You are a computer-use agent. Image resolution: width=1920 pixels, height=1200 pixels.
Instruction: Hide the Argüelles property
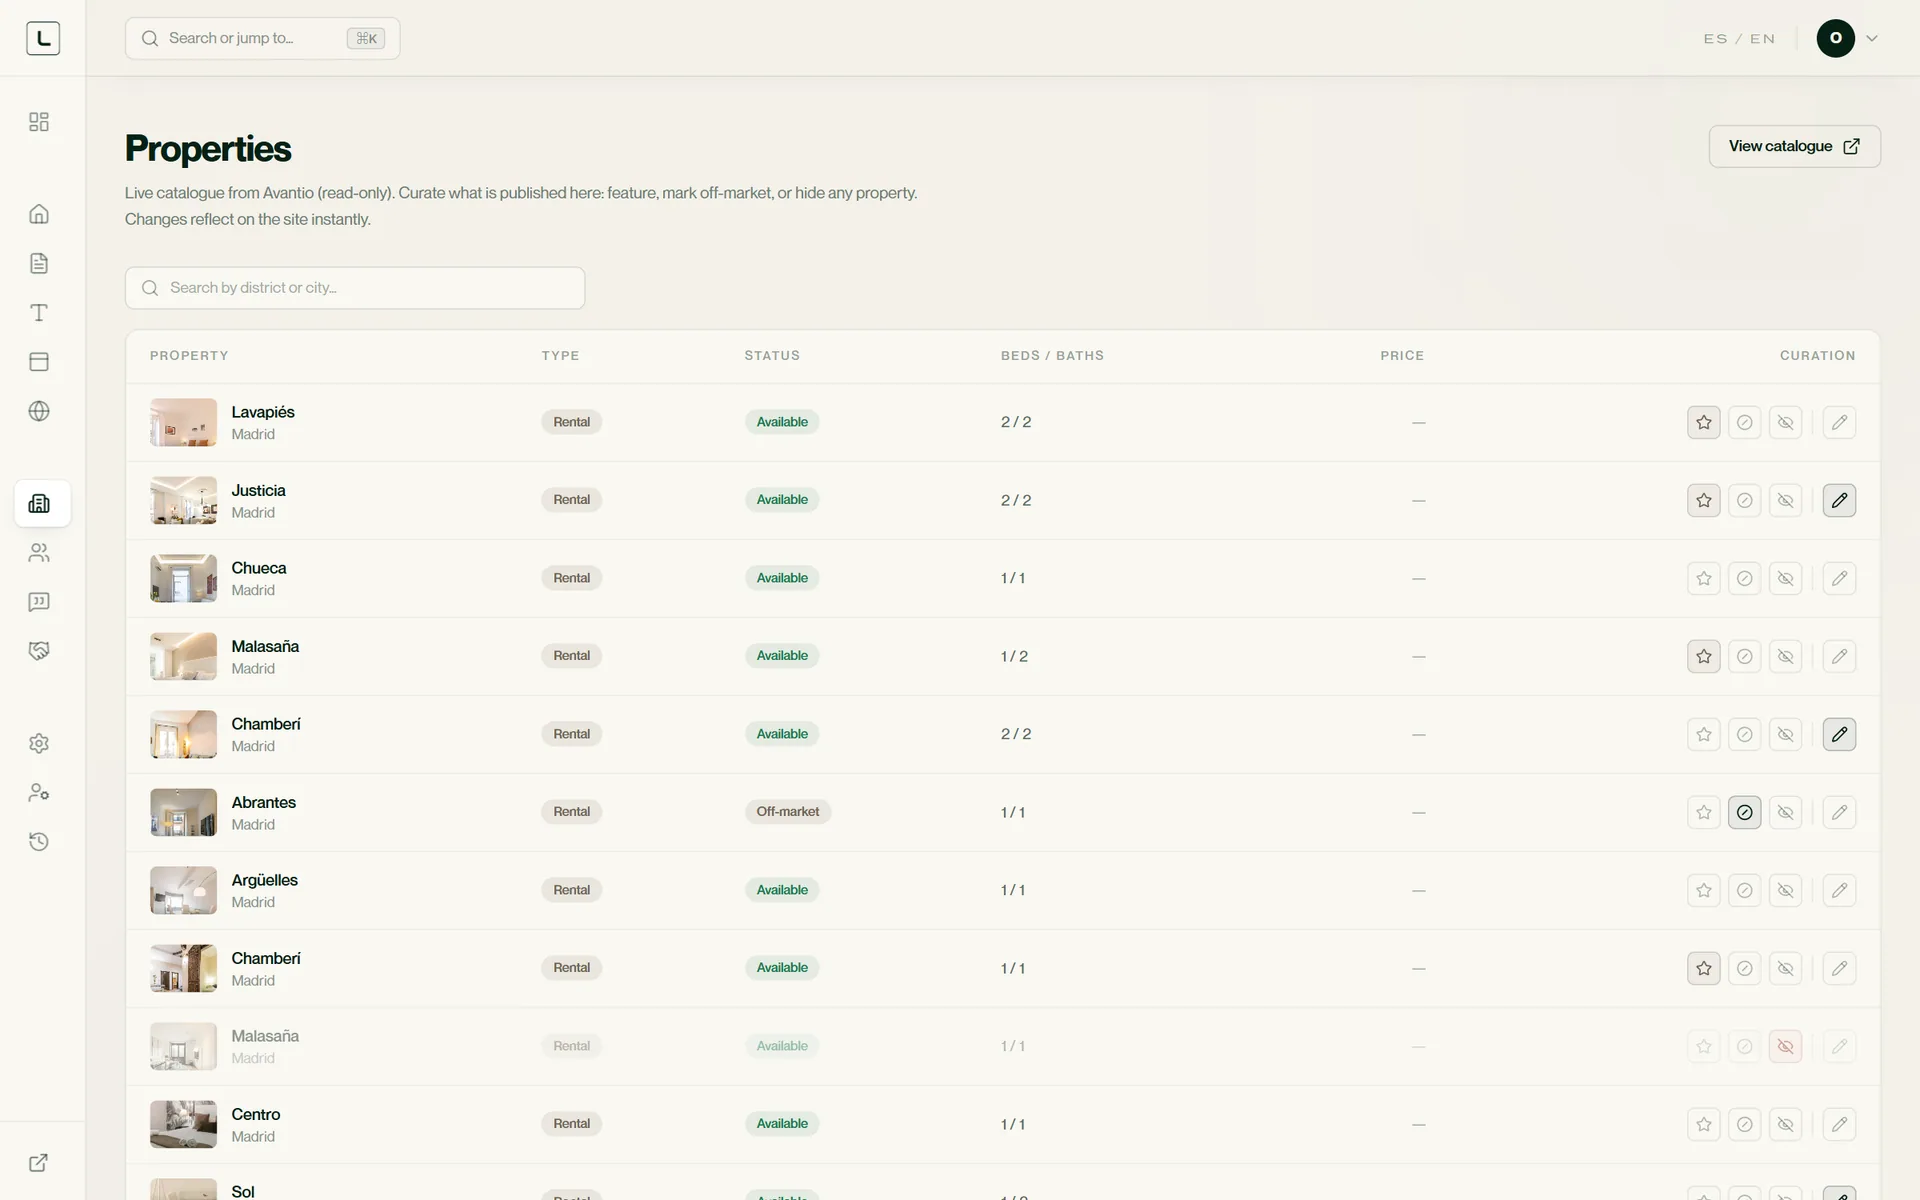pos(1785,890)
